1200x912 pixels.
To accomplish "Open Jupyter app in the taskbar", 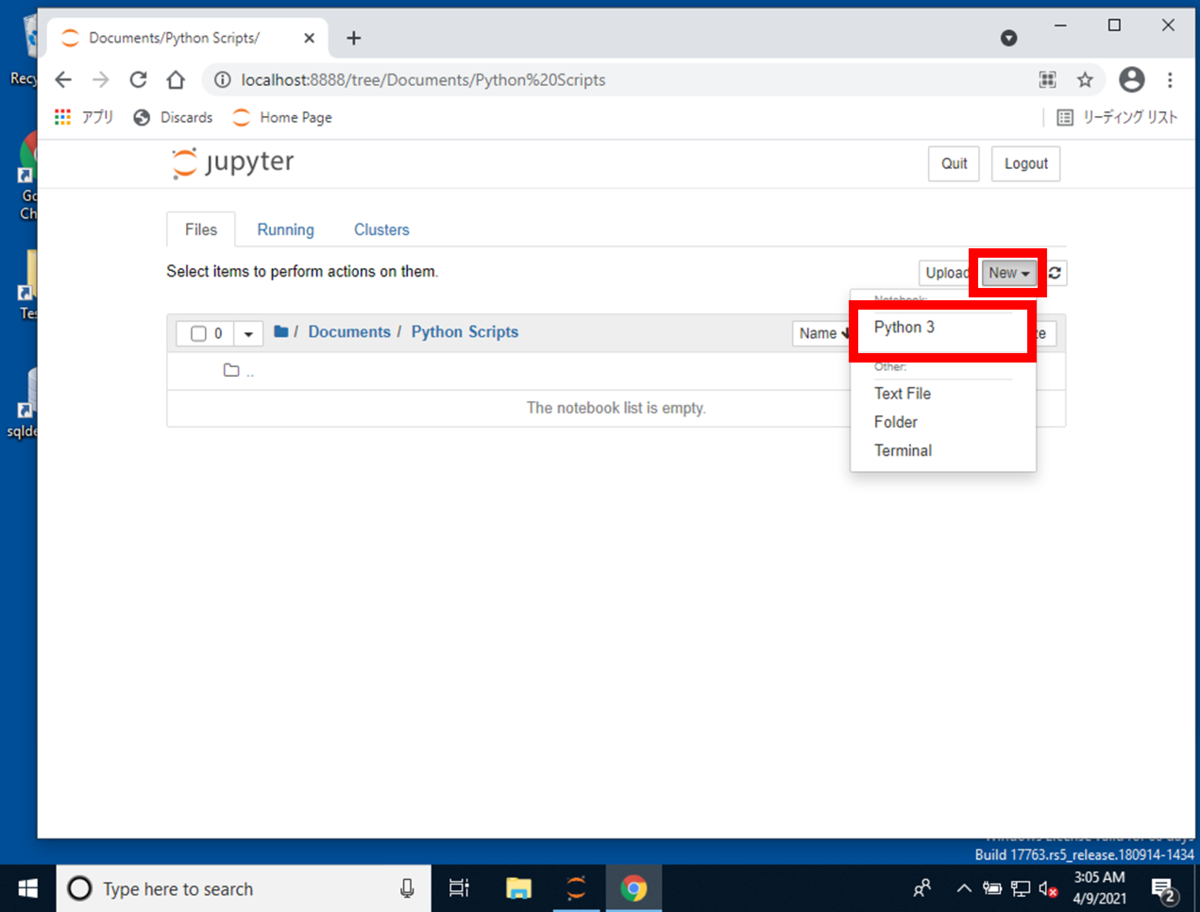I will (576, 888).
